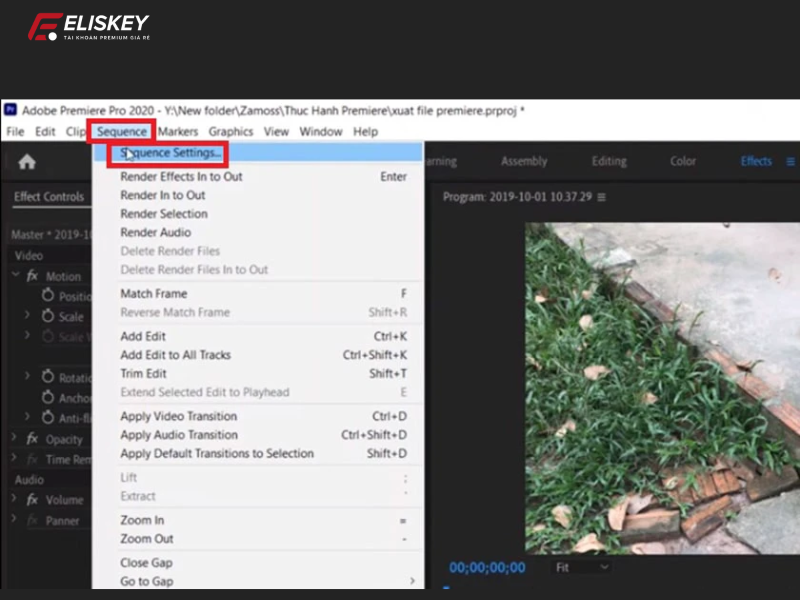Open the Program monitor panel menu icon
The height and width of the screenshot is (600, 800).
click(601, 197)
